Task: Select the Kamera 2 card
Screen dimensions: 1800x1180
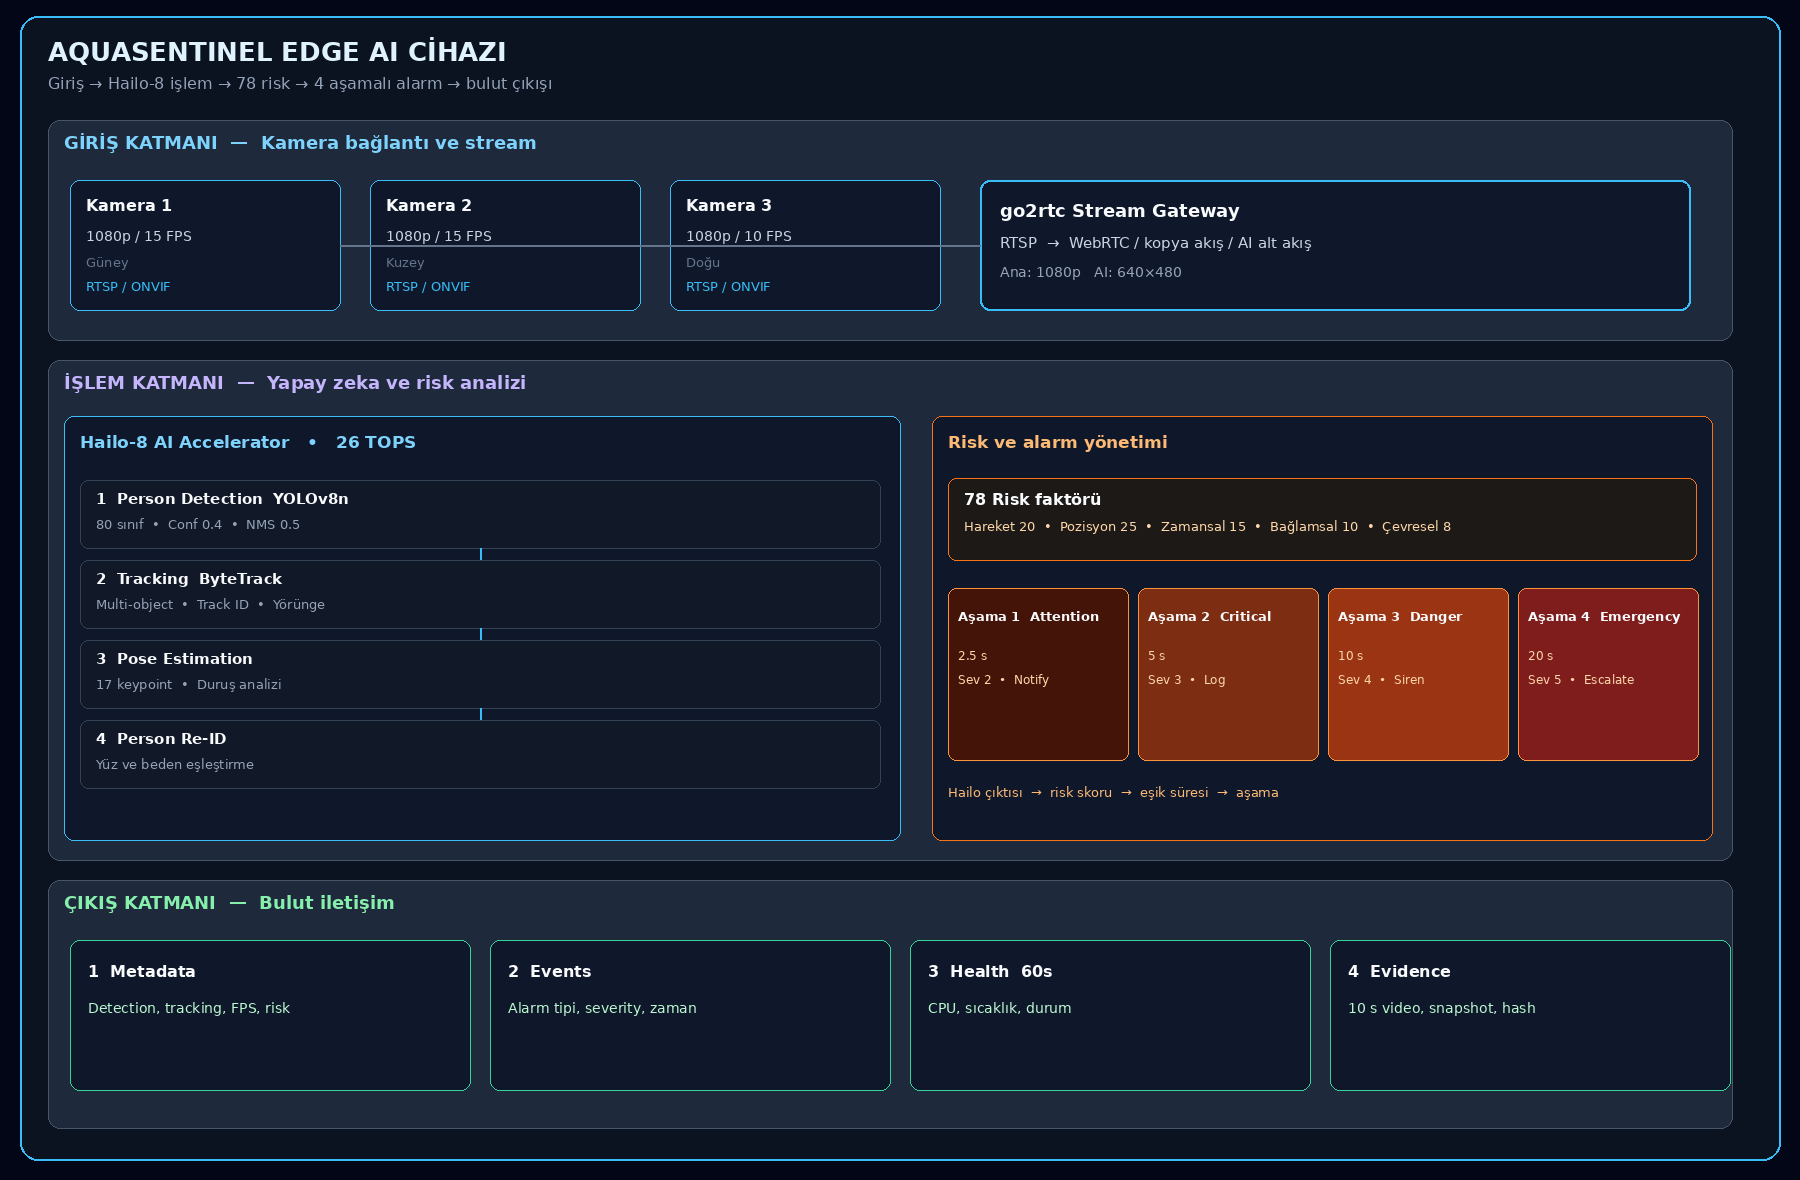Action: [x=505, y=245]
